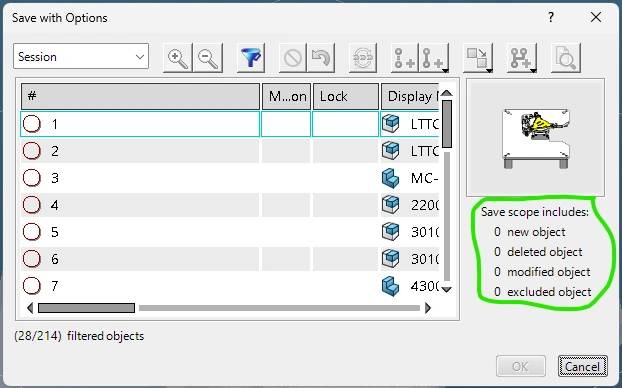The width and height of the screenshot is (622, 388).
Task: Click the first add-node plus icon
Action: pyautogui.click(x=405, y=58)
